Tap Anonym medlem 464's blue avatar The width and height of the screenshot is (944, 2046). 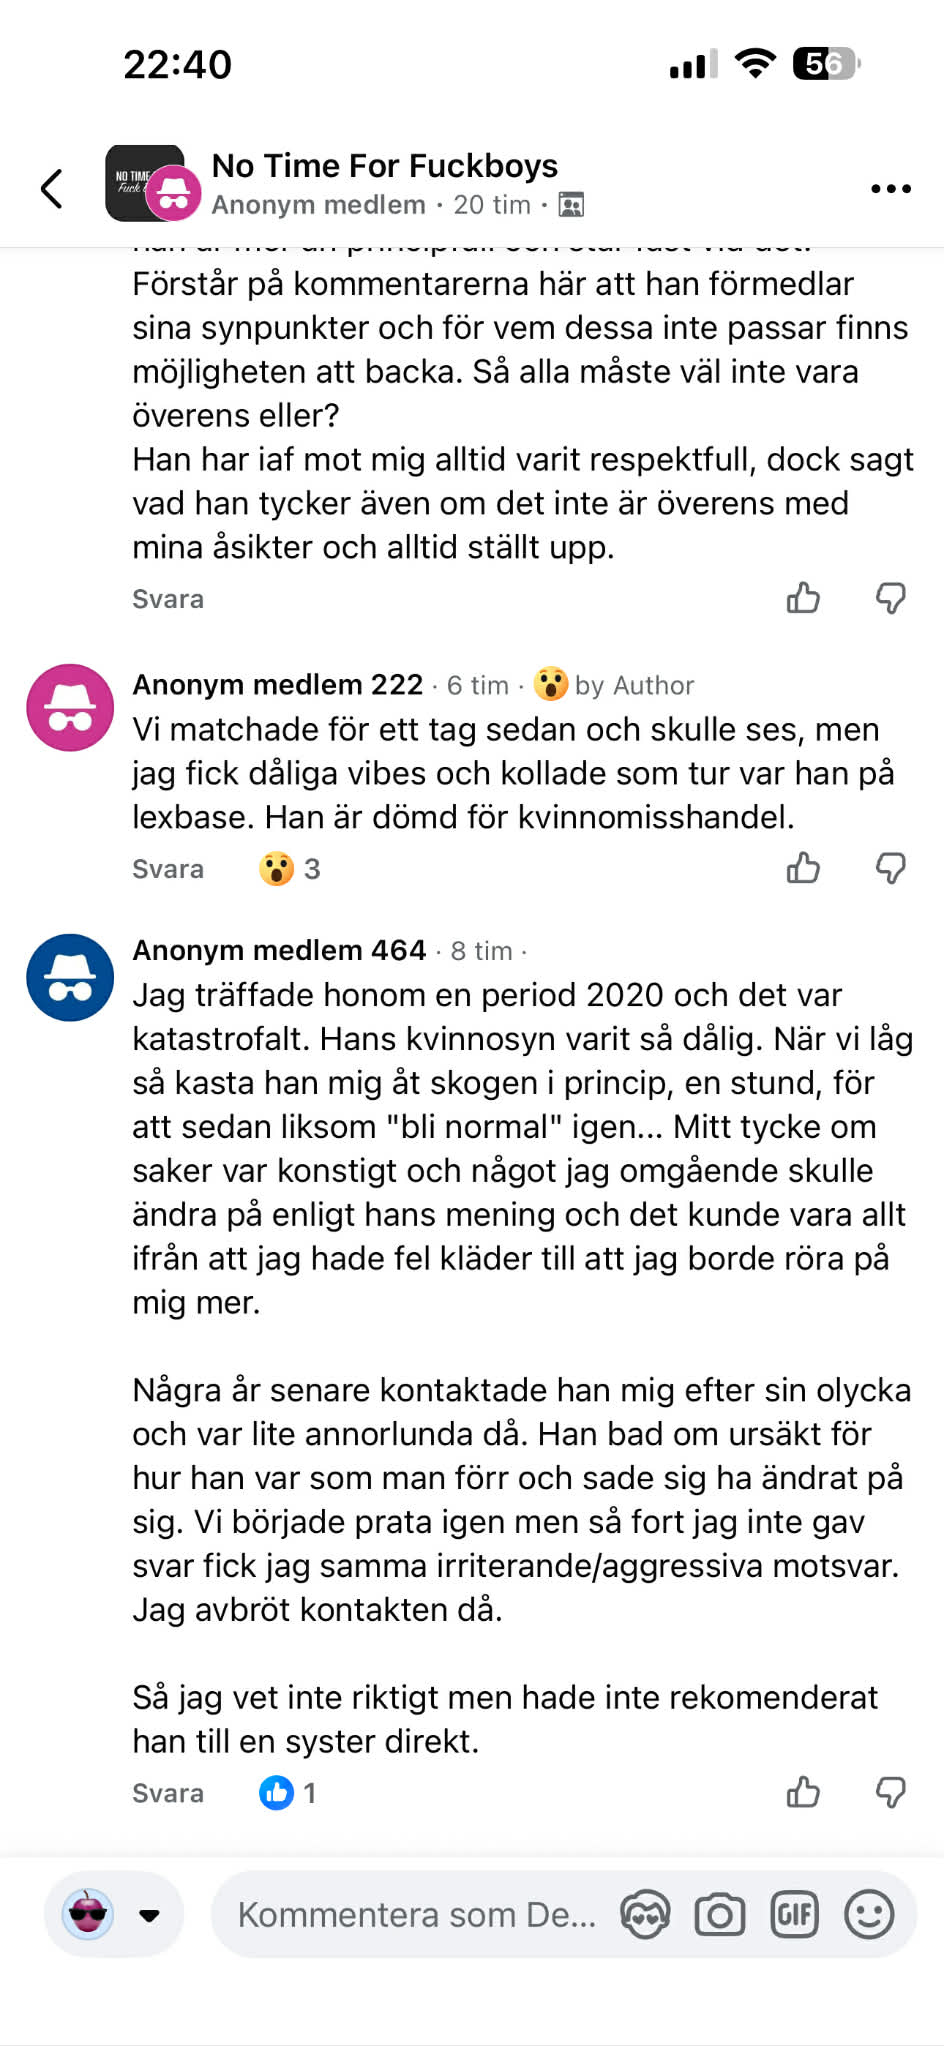coord(70,977)
